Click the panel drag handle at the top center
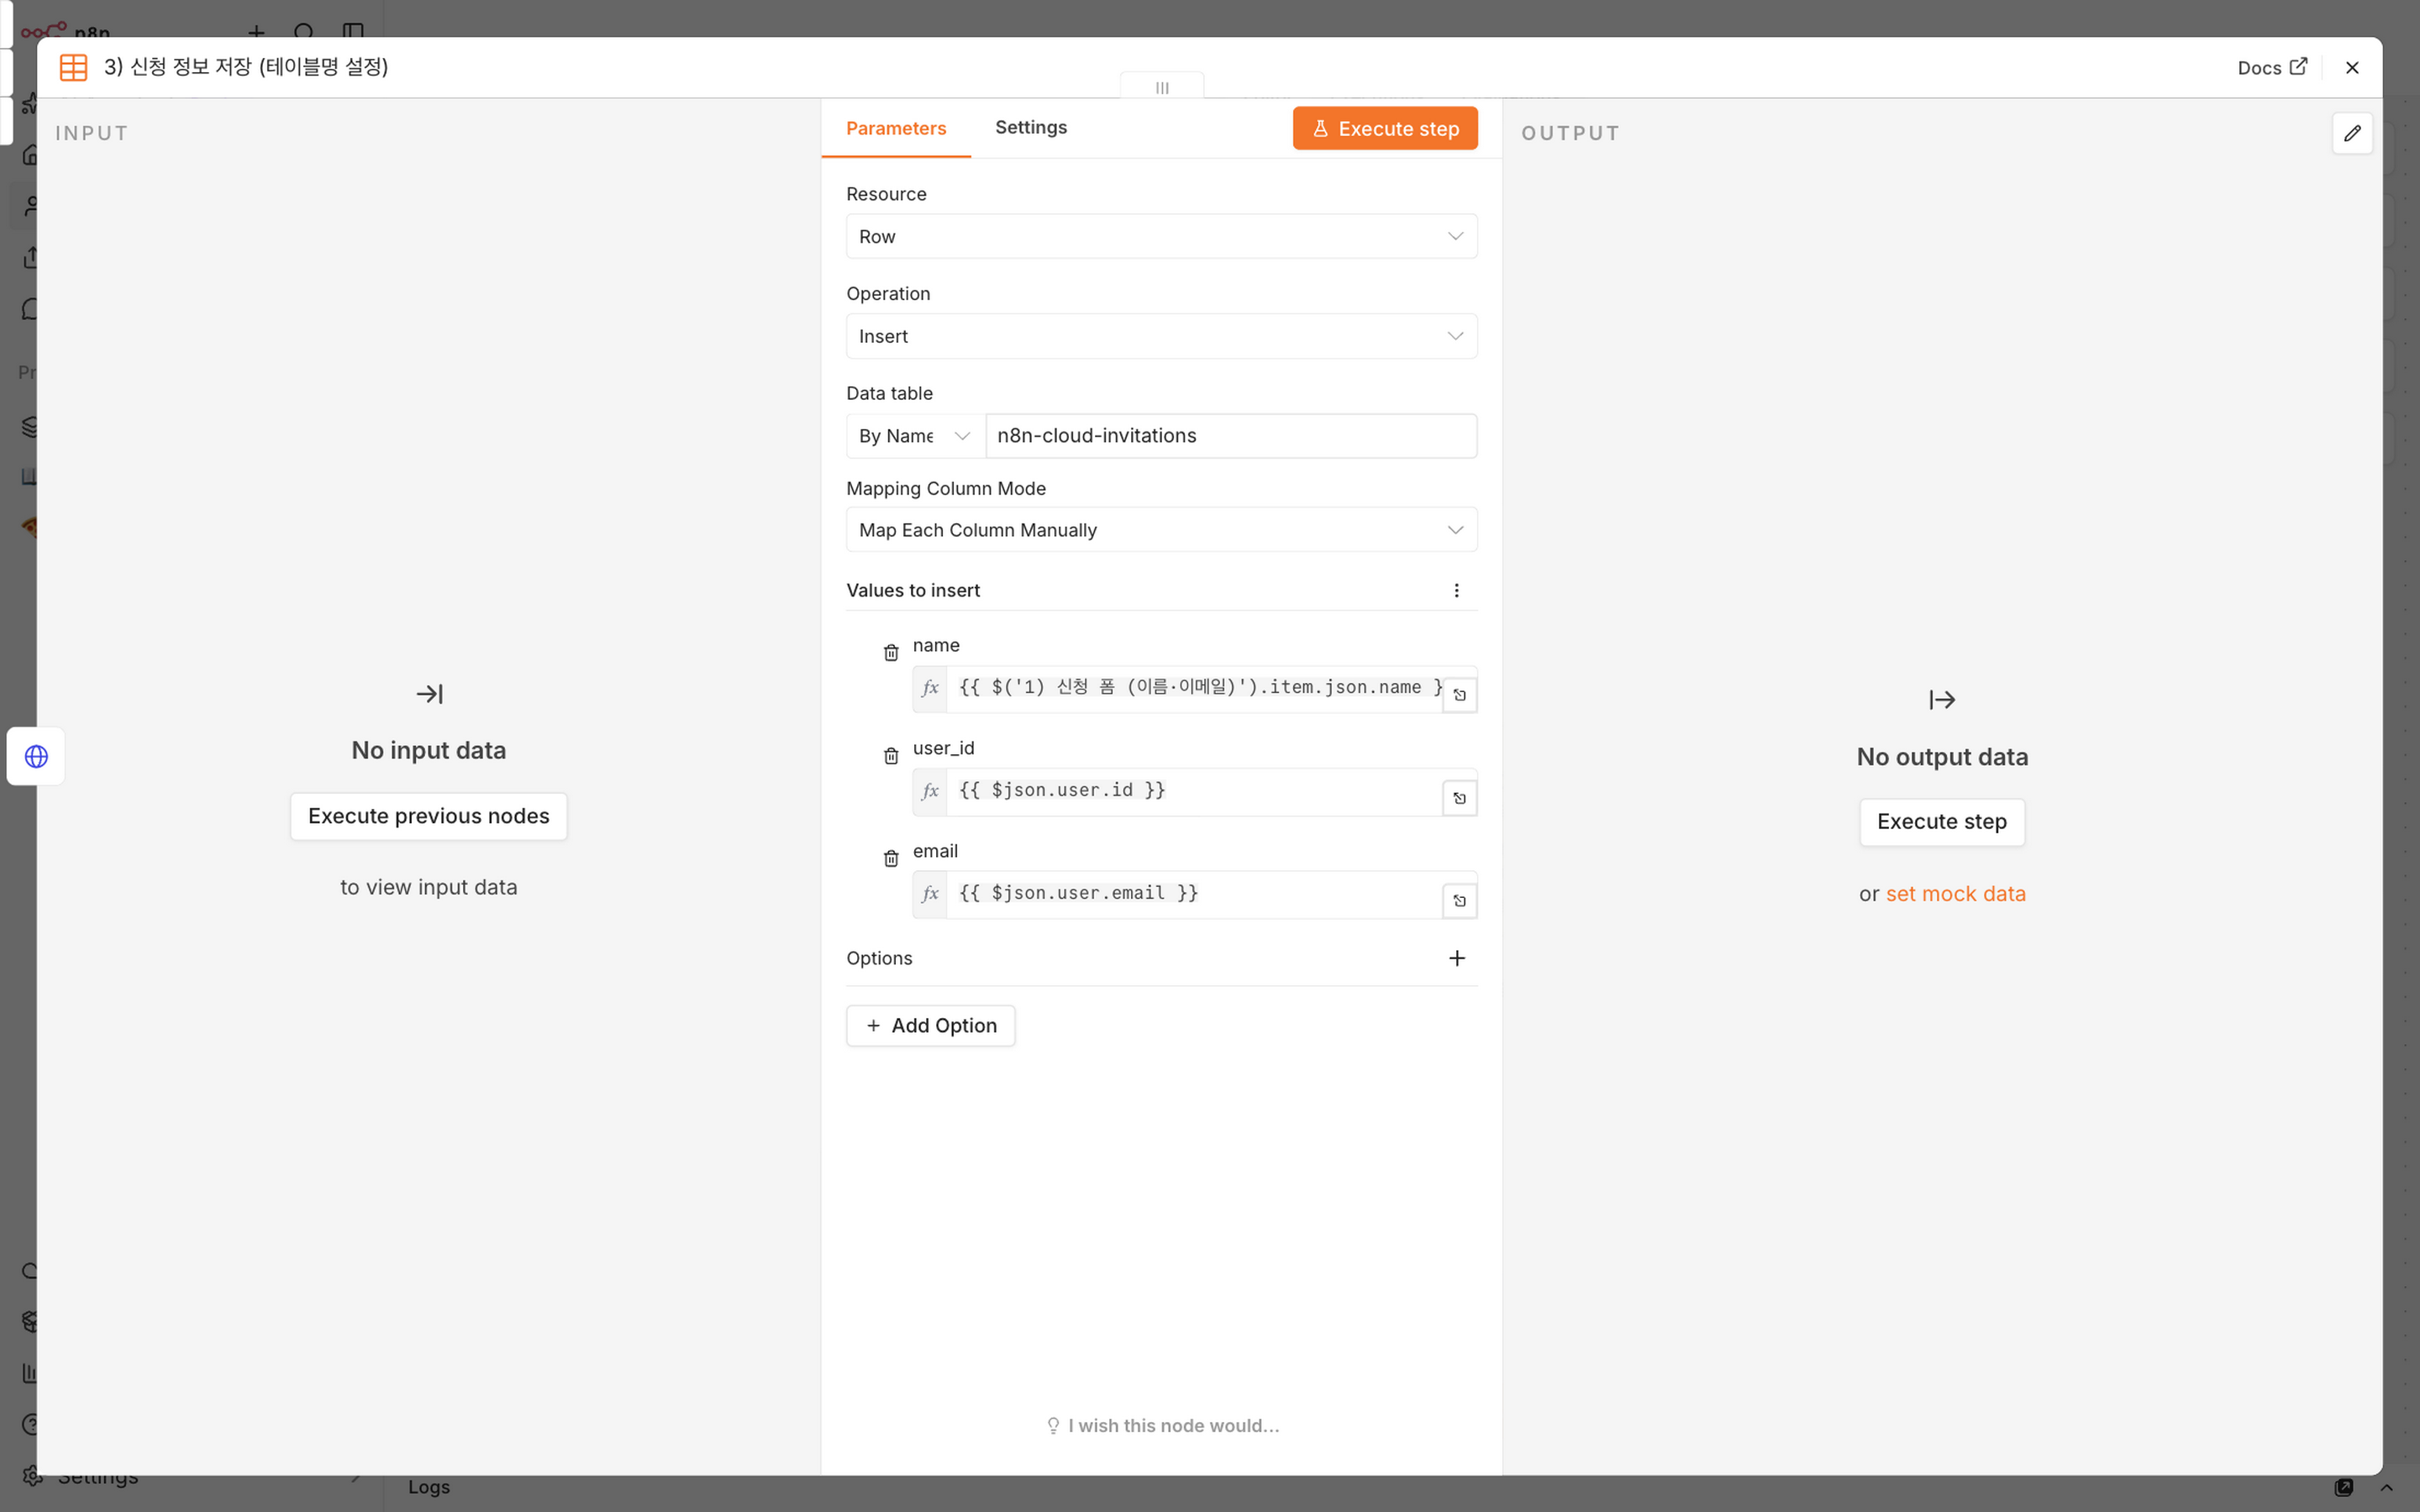The height and width of the screenshot is (1512, 2420). 1161,87
